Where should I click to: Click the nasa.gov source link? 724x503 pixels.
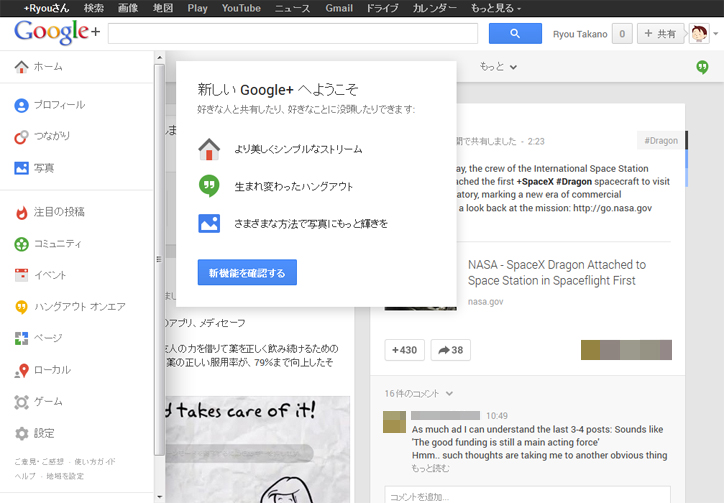pos(485,302)
